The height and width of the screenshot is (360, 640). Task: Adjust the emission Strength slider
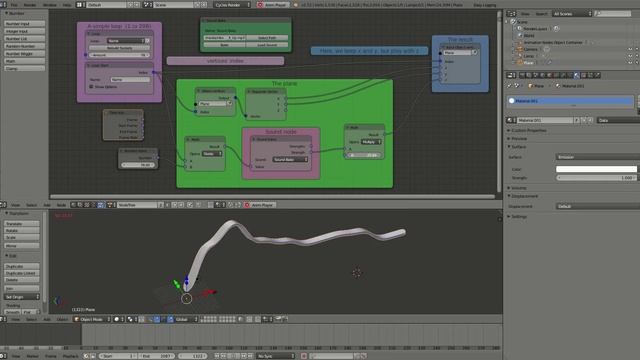coord(596,178)
